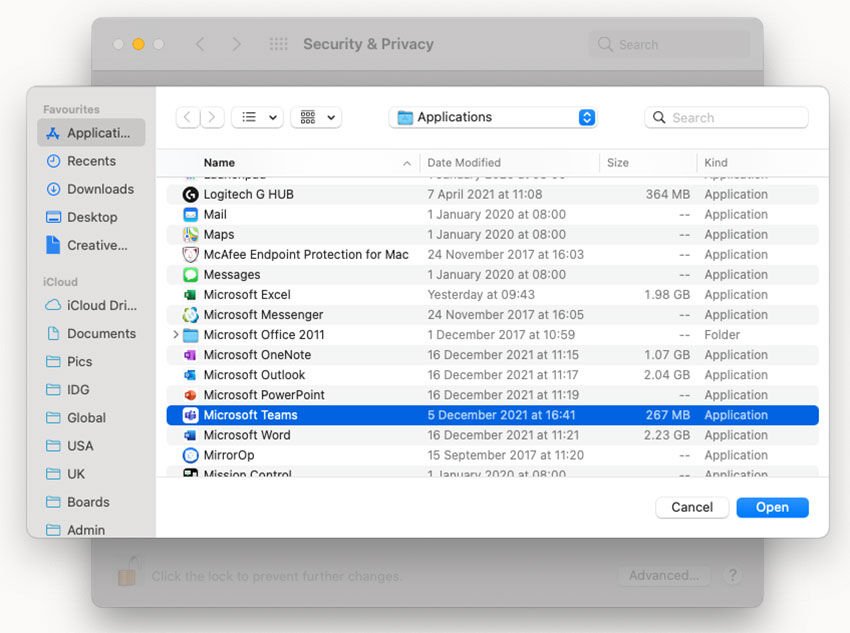This screenshot has width=850, height=633.
Task: Click the show-all grid icon in Security & Privacy
Action: click(279, 44)
